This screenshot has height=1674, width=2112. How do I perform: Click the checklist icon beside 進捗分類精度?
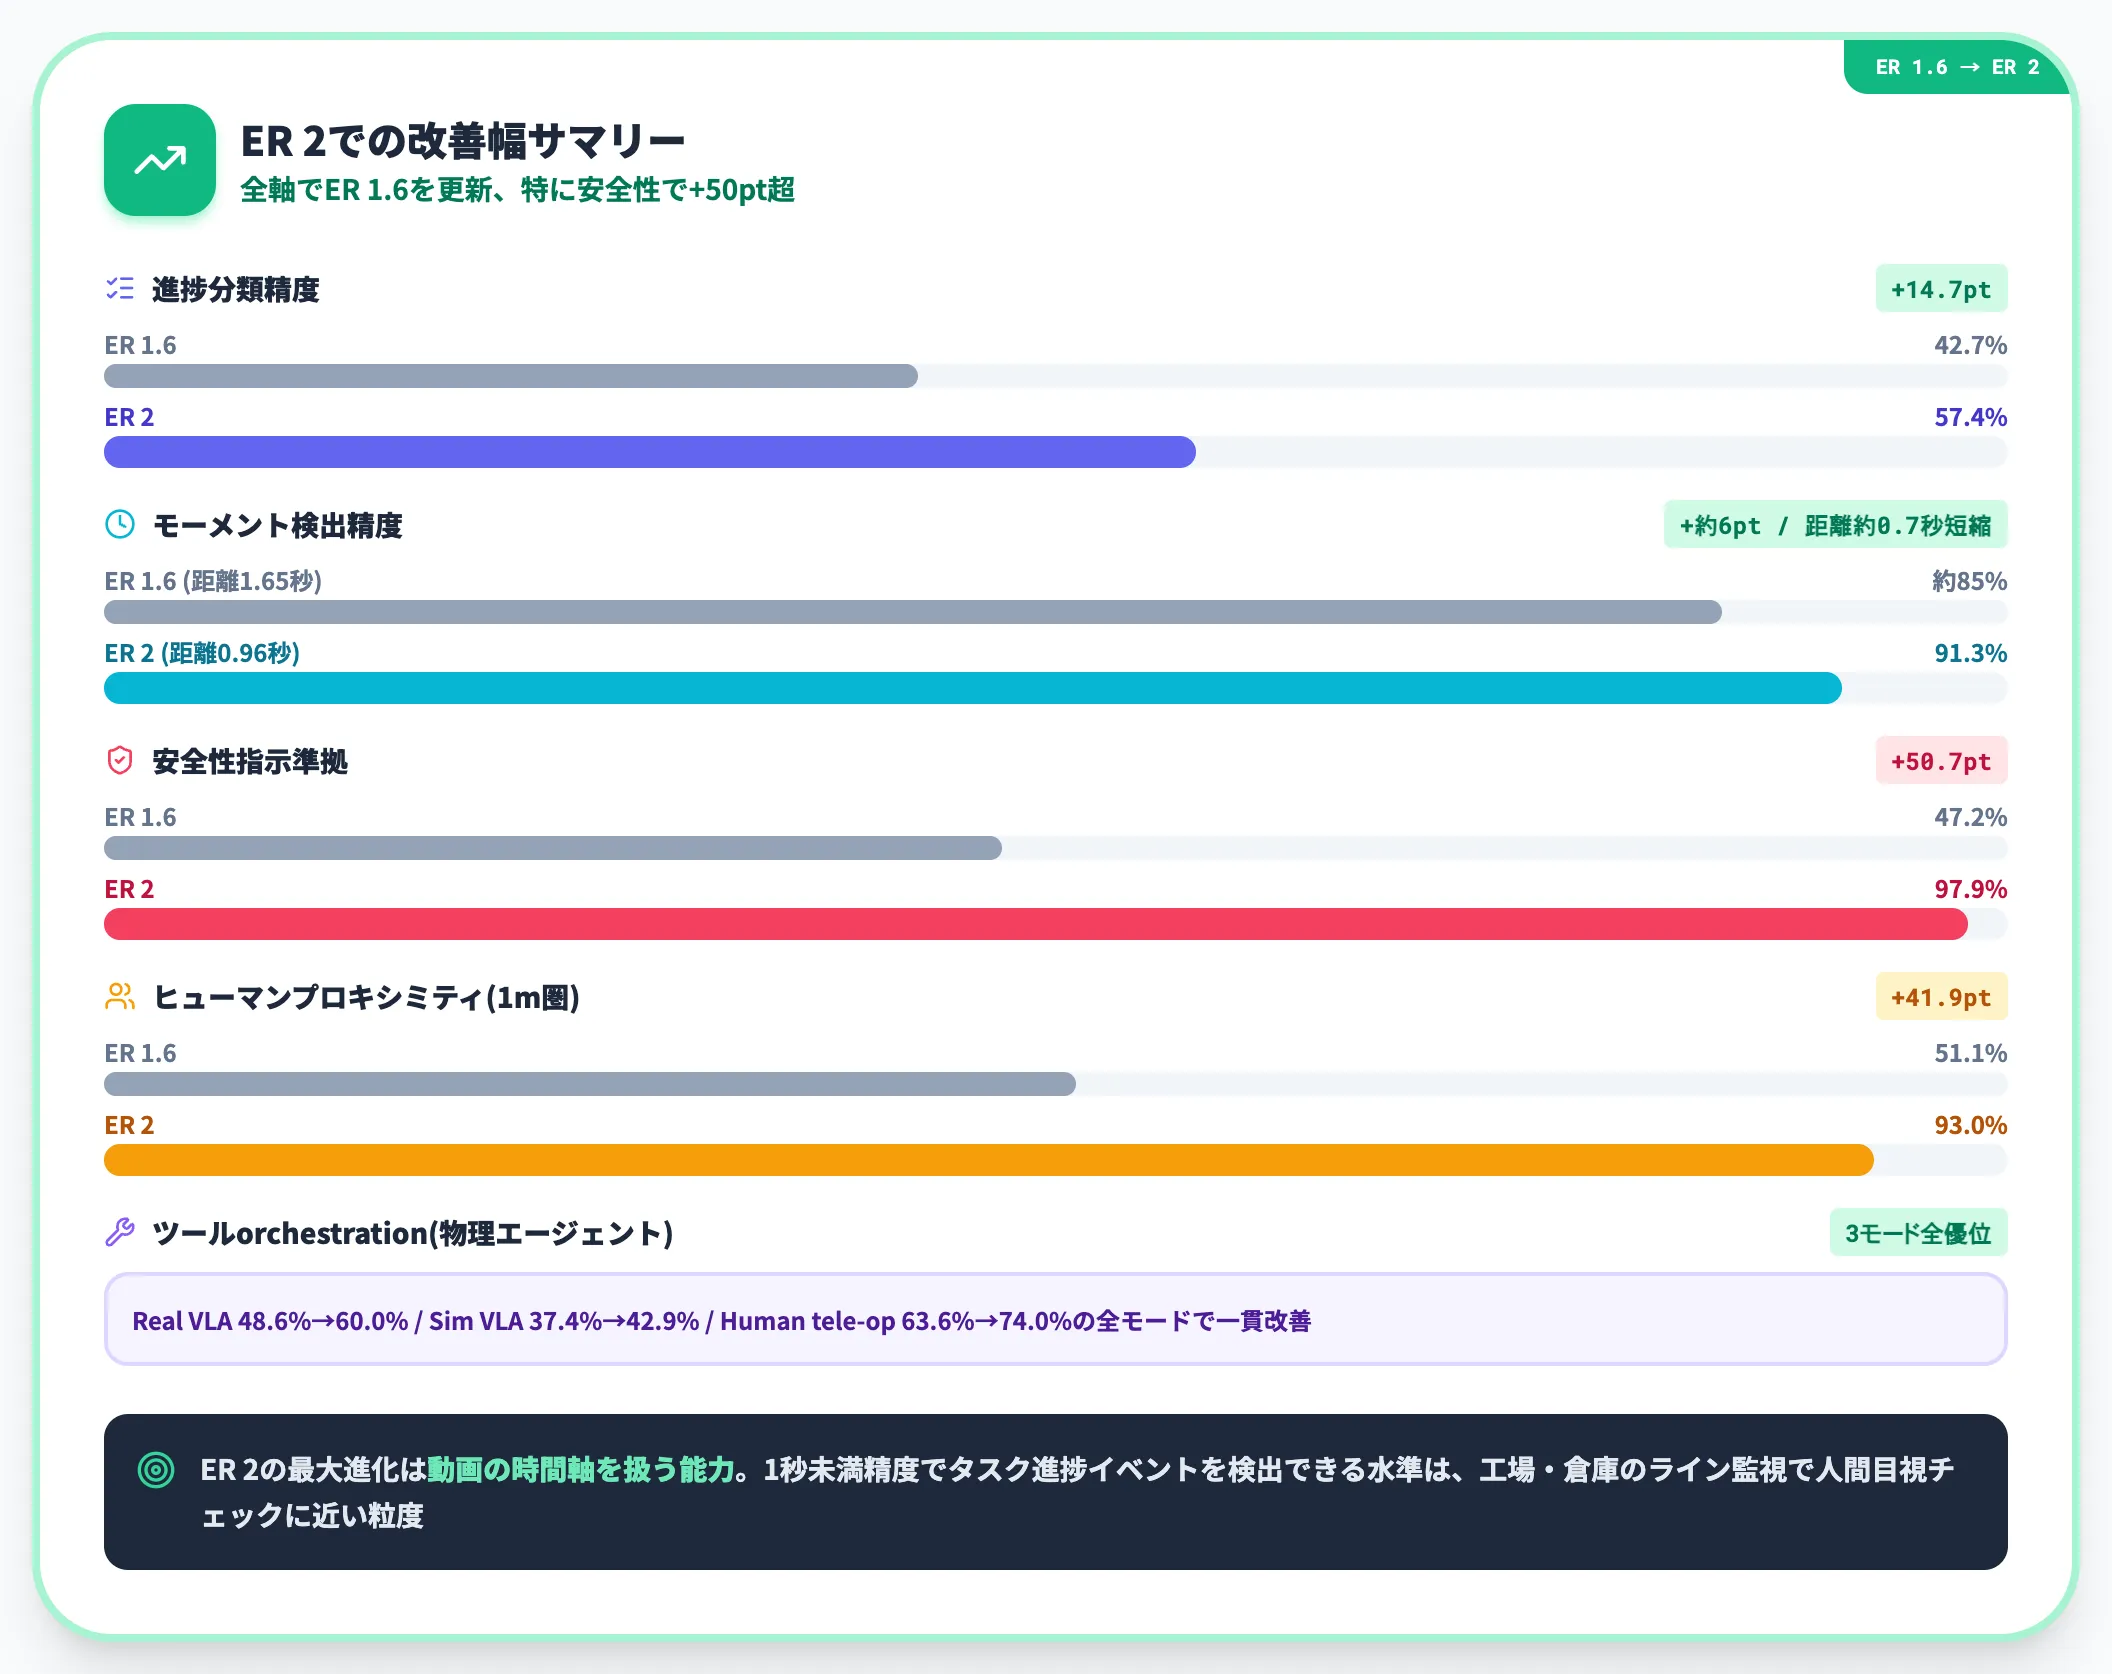coord(120,289)
